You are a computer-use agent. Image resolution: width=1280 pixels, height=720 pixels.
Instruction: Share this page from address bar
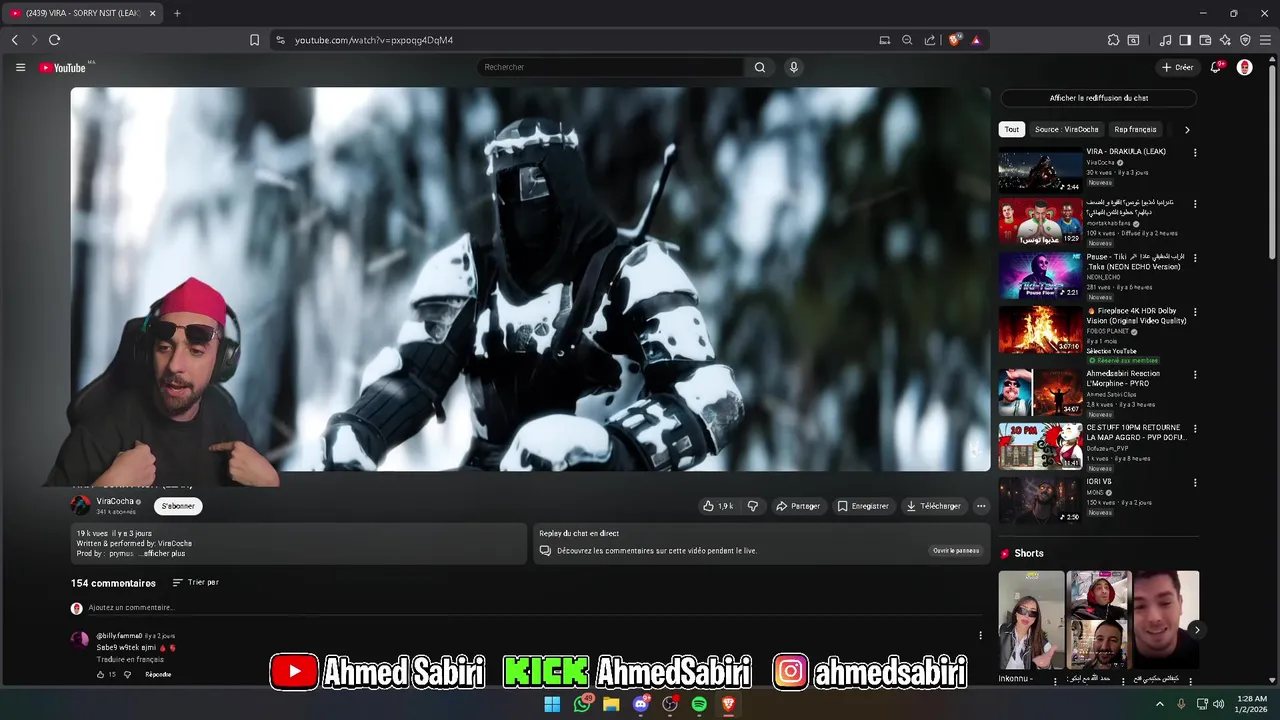coord(930,40)
